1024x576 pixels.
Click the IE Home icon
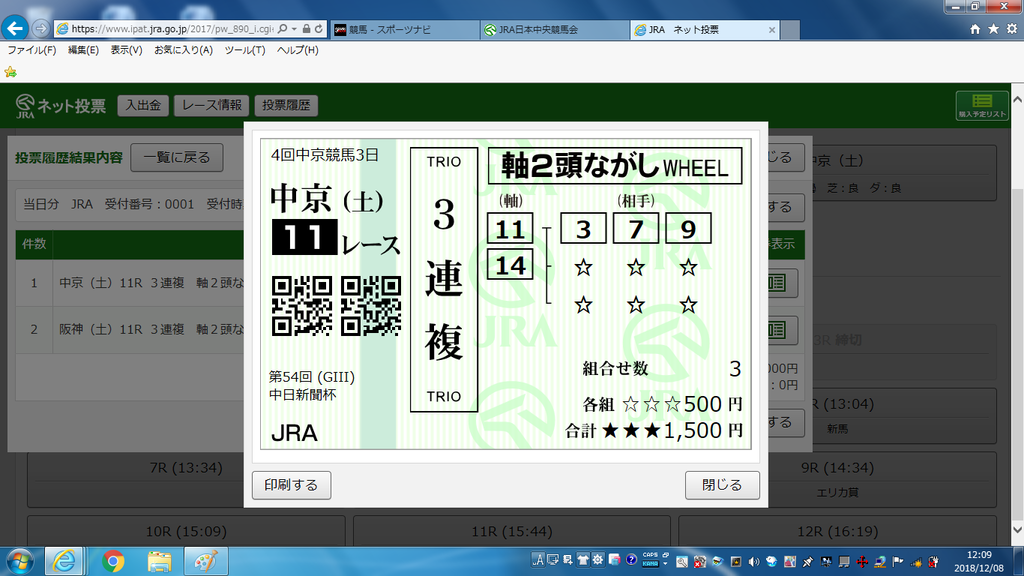pyautogui.click(x=975, y=29)
